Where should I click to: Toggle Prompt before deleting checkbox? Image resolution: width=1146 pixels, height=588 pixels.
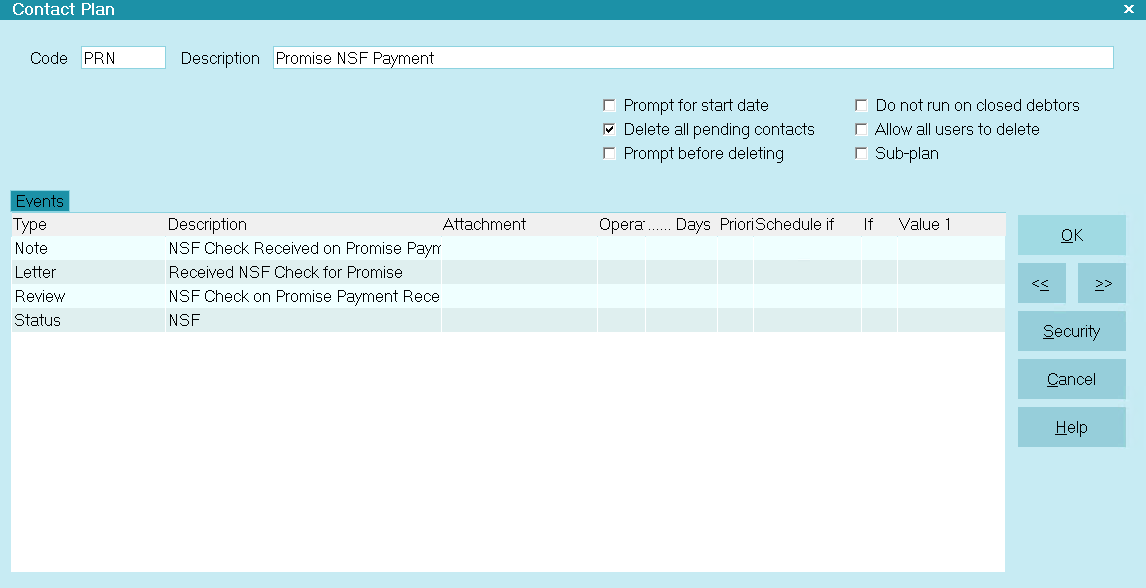[x=609, y=153]
